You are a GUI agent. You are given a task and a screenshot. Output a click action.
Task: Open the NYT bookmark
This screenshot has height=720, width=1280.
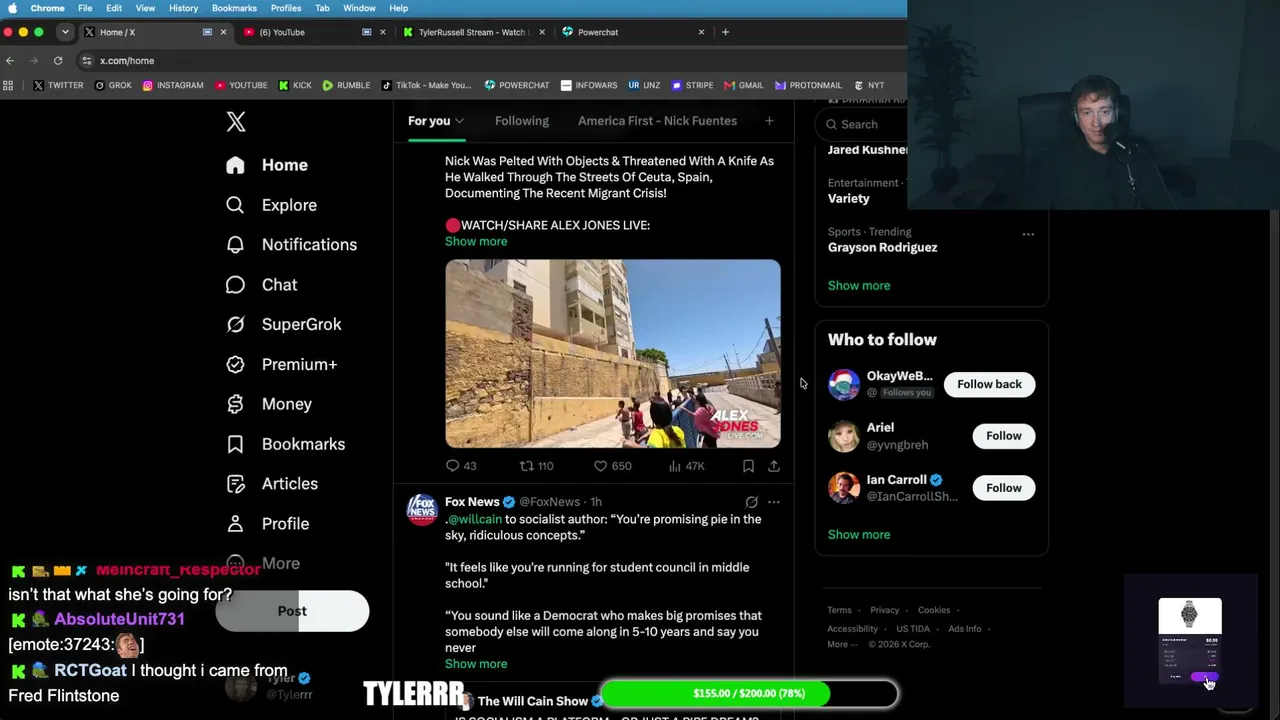pyautogui.click(x=869, y=85)
